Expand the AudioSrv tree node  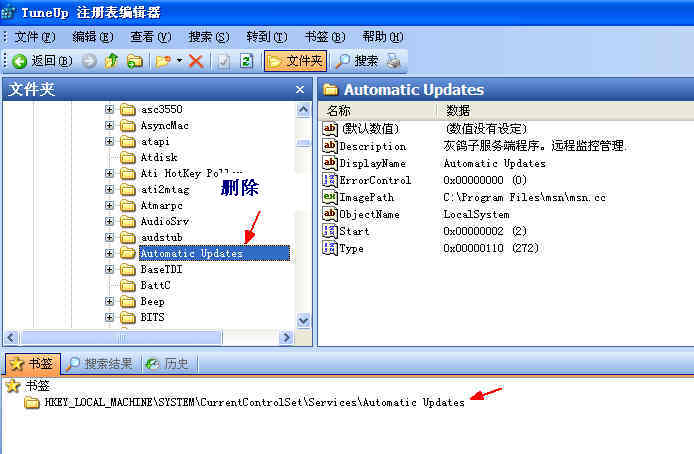pos(109,221)
